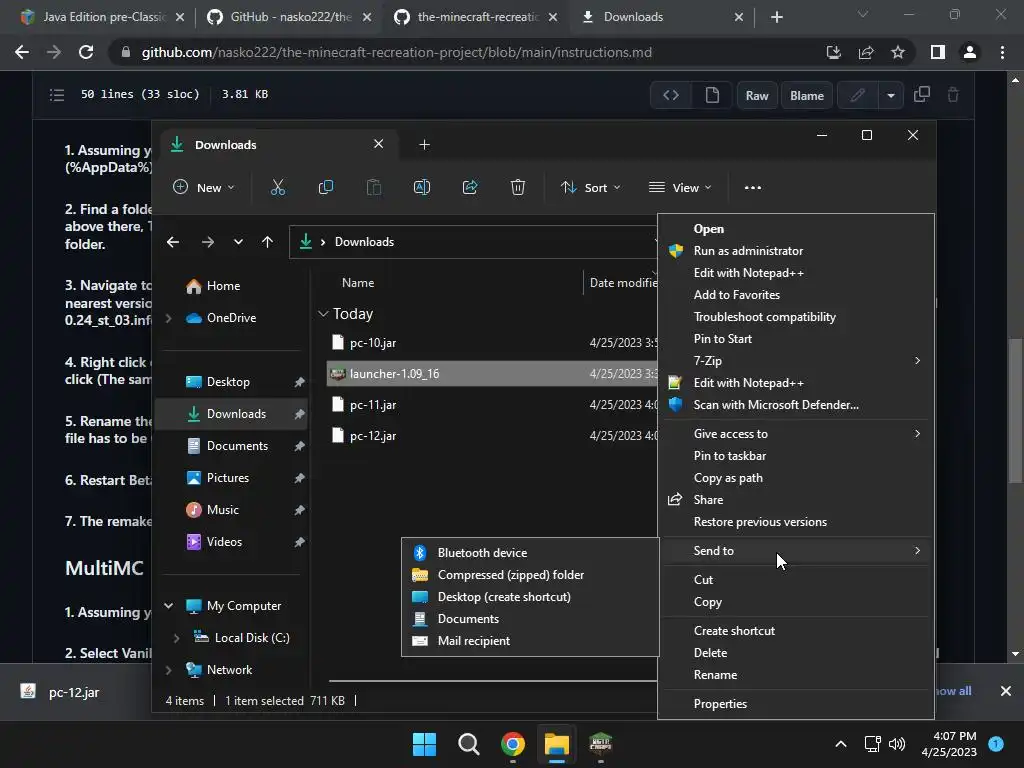Screen dimensions: 1024x768
Task: Show hidden system tray icons
Action: pos(840,744)
